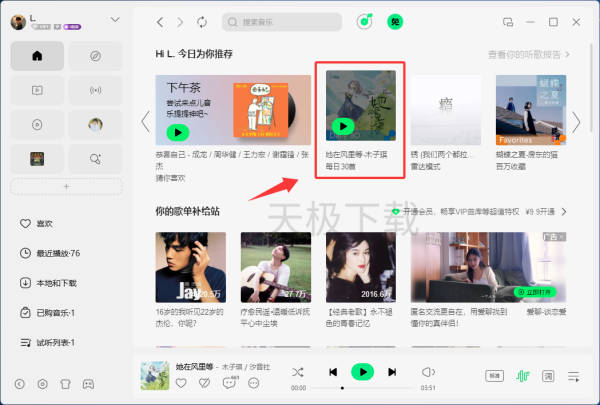The image size is (600, 405).
Task: Toggle the shuffle playback mode
Action: tap(298, 372)
